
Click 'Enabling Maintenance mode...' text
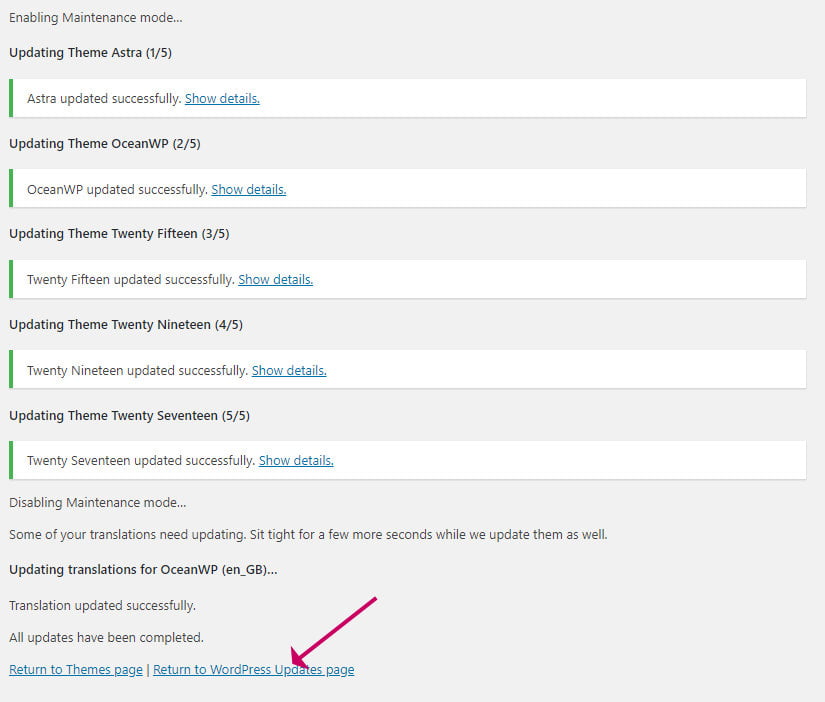click(96, 17)
